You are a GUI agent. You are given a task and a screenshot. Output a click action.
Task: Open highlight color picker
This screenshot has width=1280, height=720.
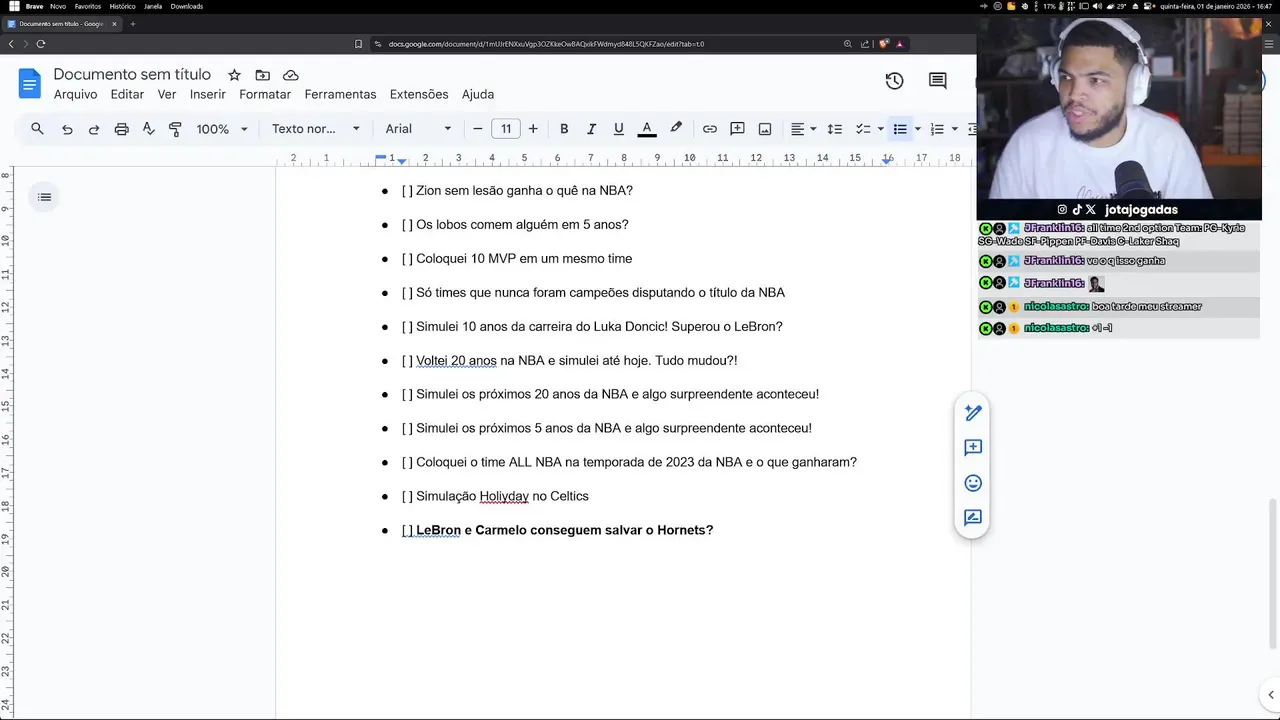click(676, 129)
